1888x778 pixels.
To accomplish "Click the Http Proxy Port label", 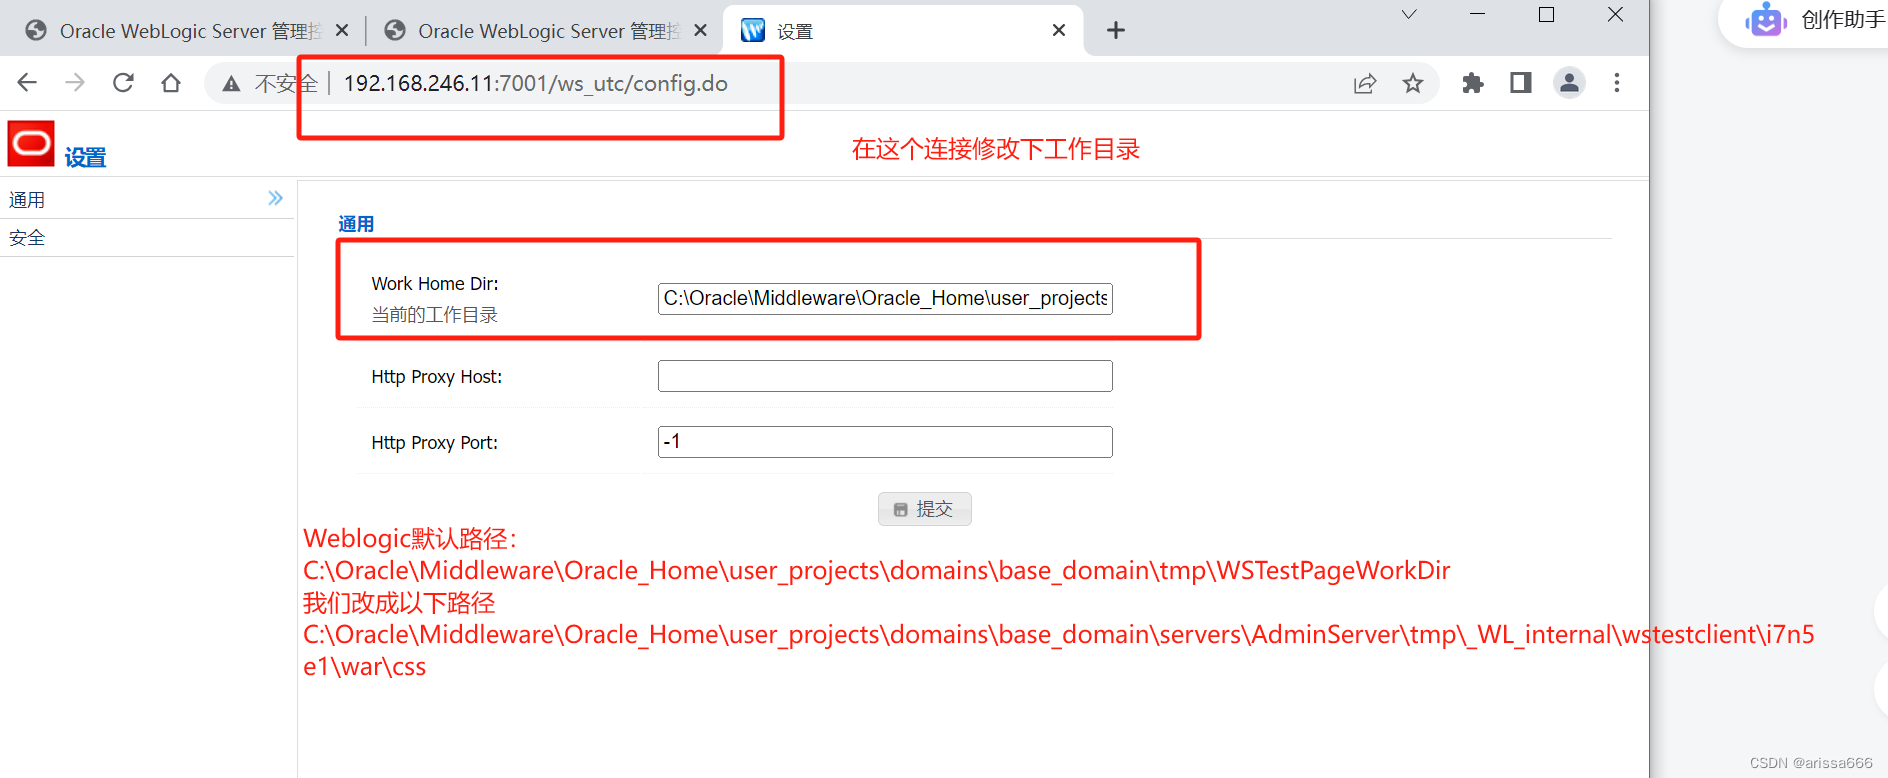I will [435, 443].
